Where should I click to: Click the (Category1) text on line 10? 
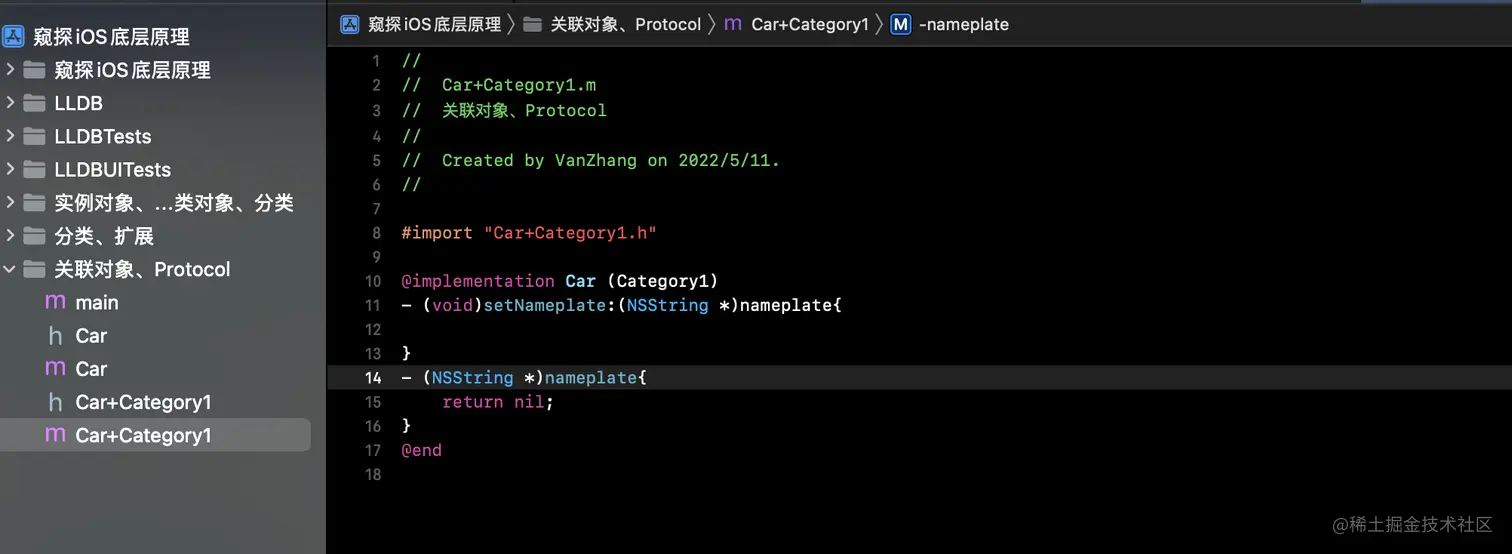pos(662,281)
